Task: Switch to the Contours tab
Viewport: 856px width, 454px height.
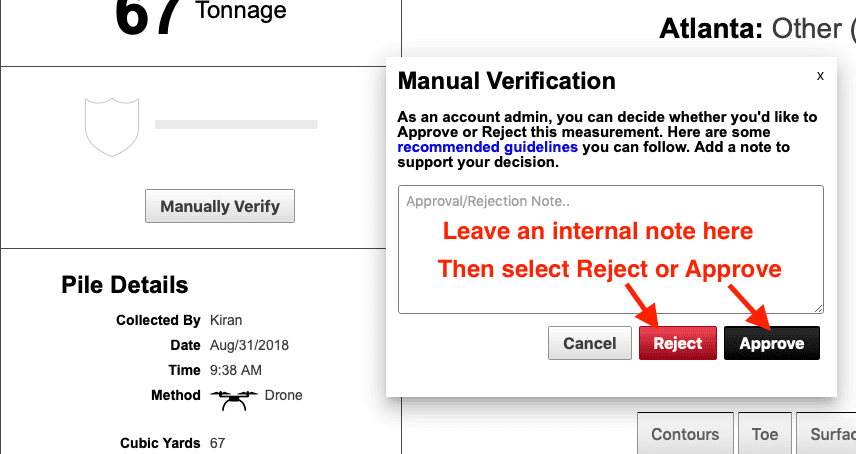Action: (685, 434)
